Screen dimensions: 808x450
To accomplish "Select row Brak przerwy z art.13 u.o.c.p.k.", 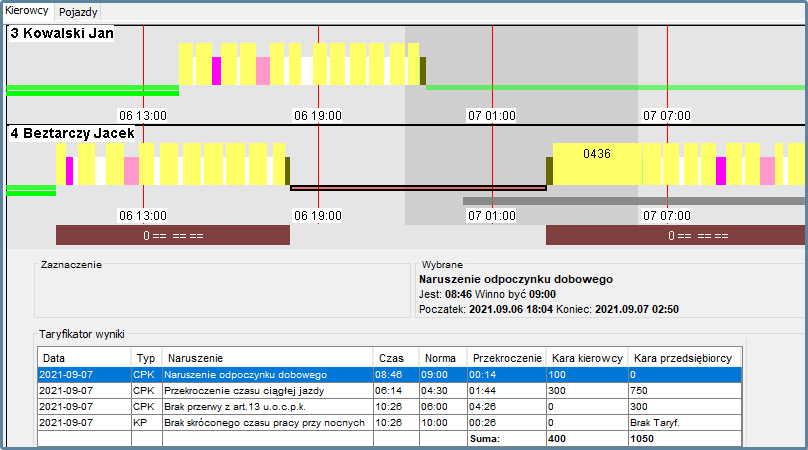I will (x=390, y=407).
